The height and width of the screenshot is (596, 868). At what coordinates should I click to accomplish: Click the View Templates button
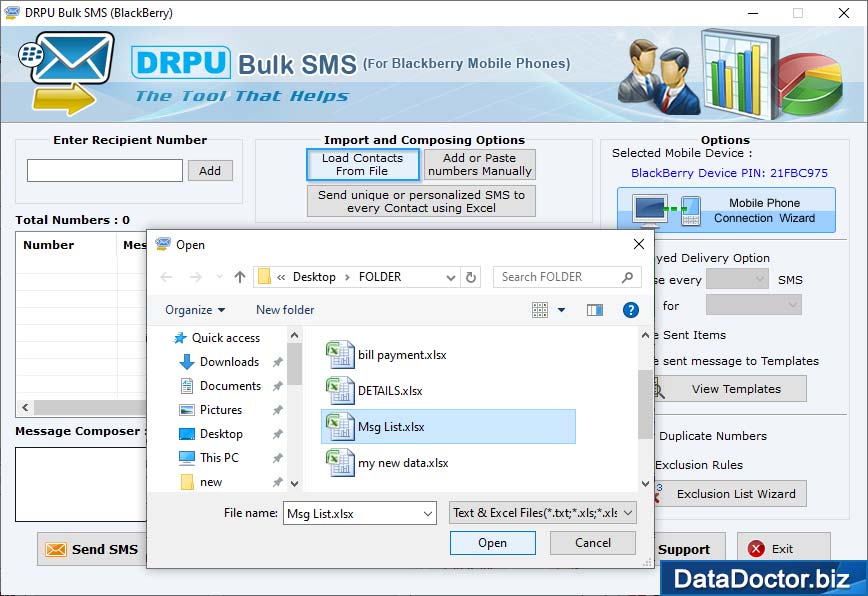[730, 389]
